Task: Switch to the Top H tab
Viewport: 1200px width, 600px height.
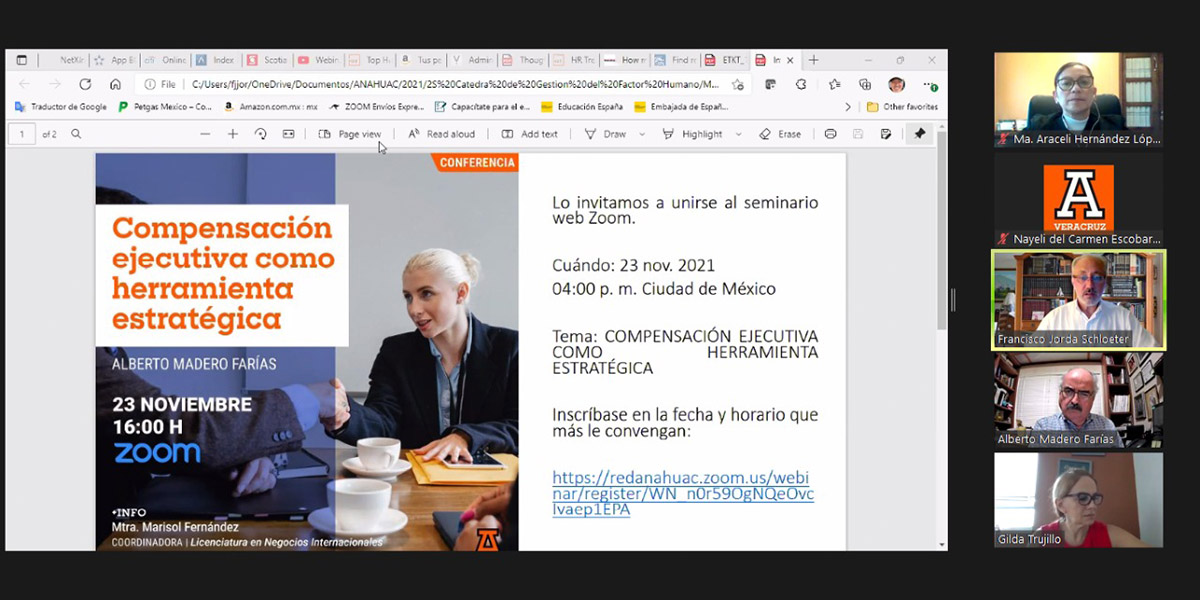Action: [369, 60]
